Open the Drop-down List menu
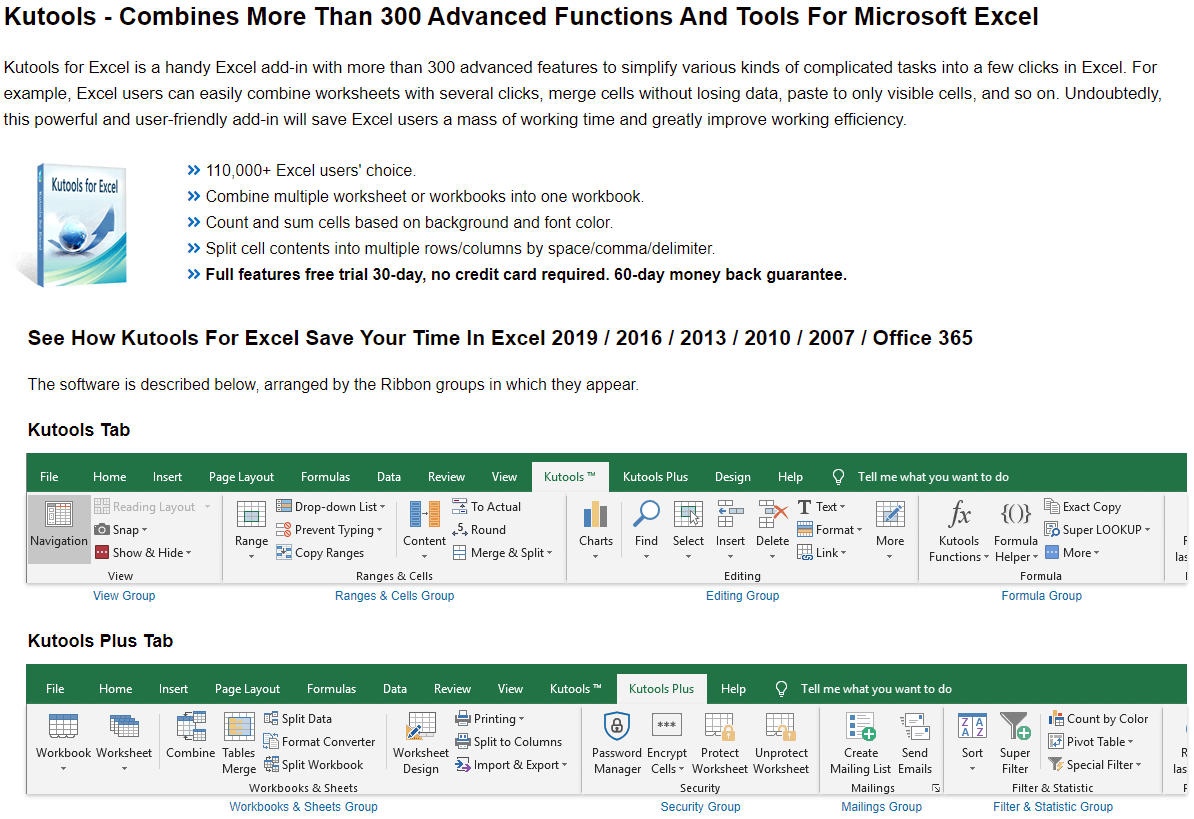 click(x=330, y=507)
